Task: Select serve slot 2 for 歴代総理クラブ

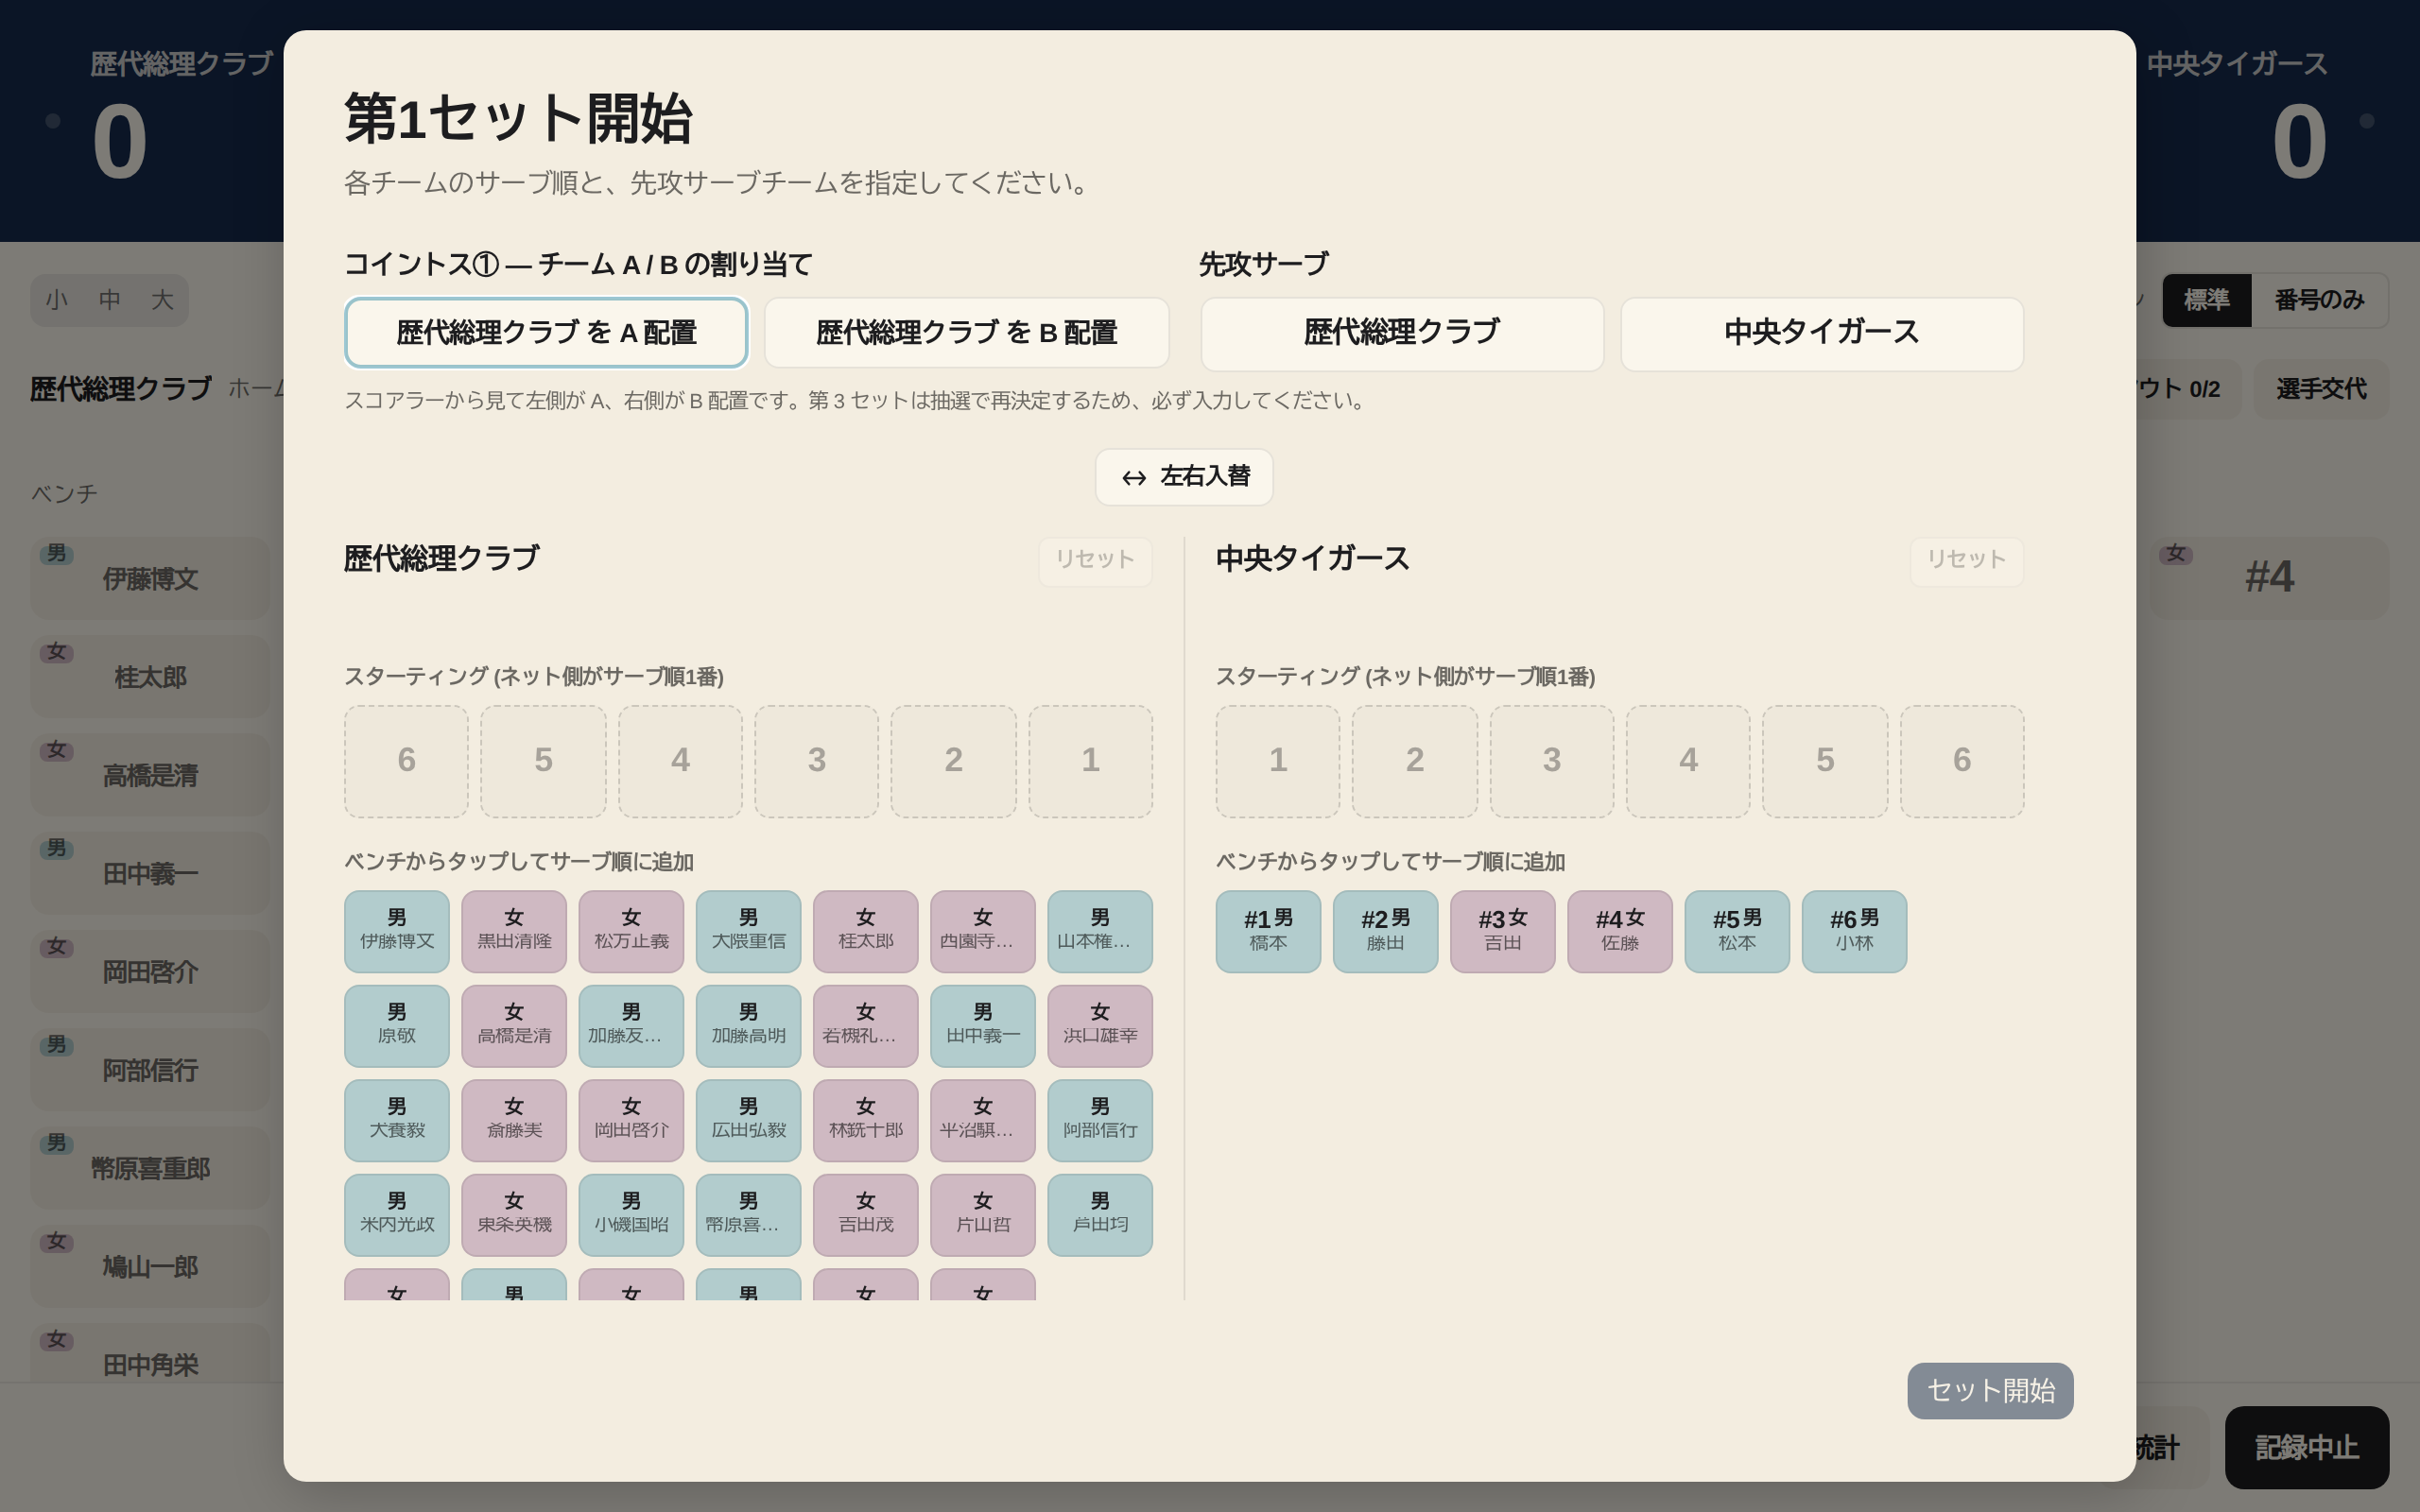Action: (x=954, y=761)
